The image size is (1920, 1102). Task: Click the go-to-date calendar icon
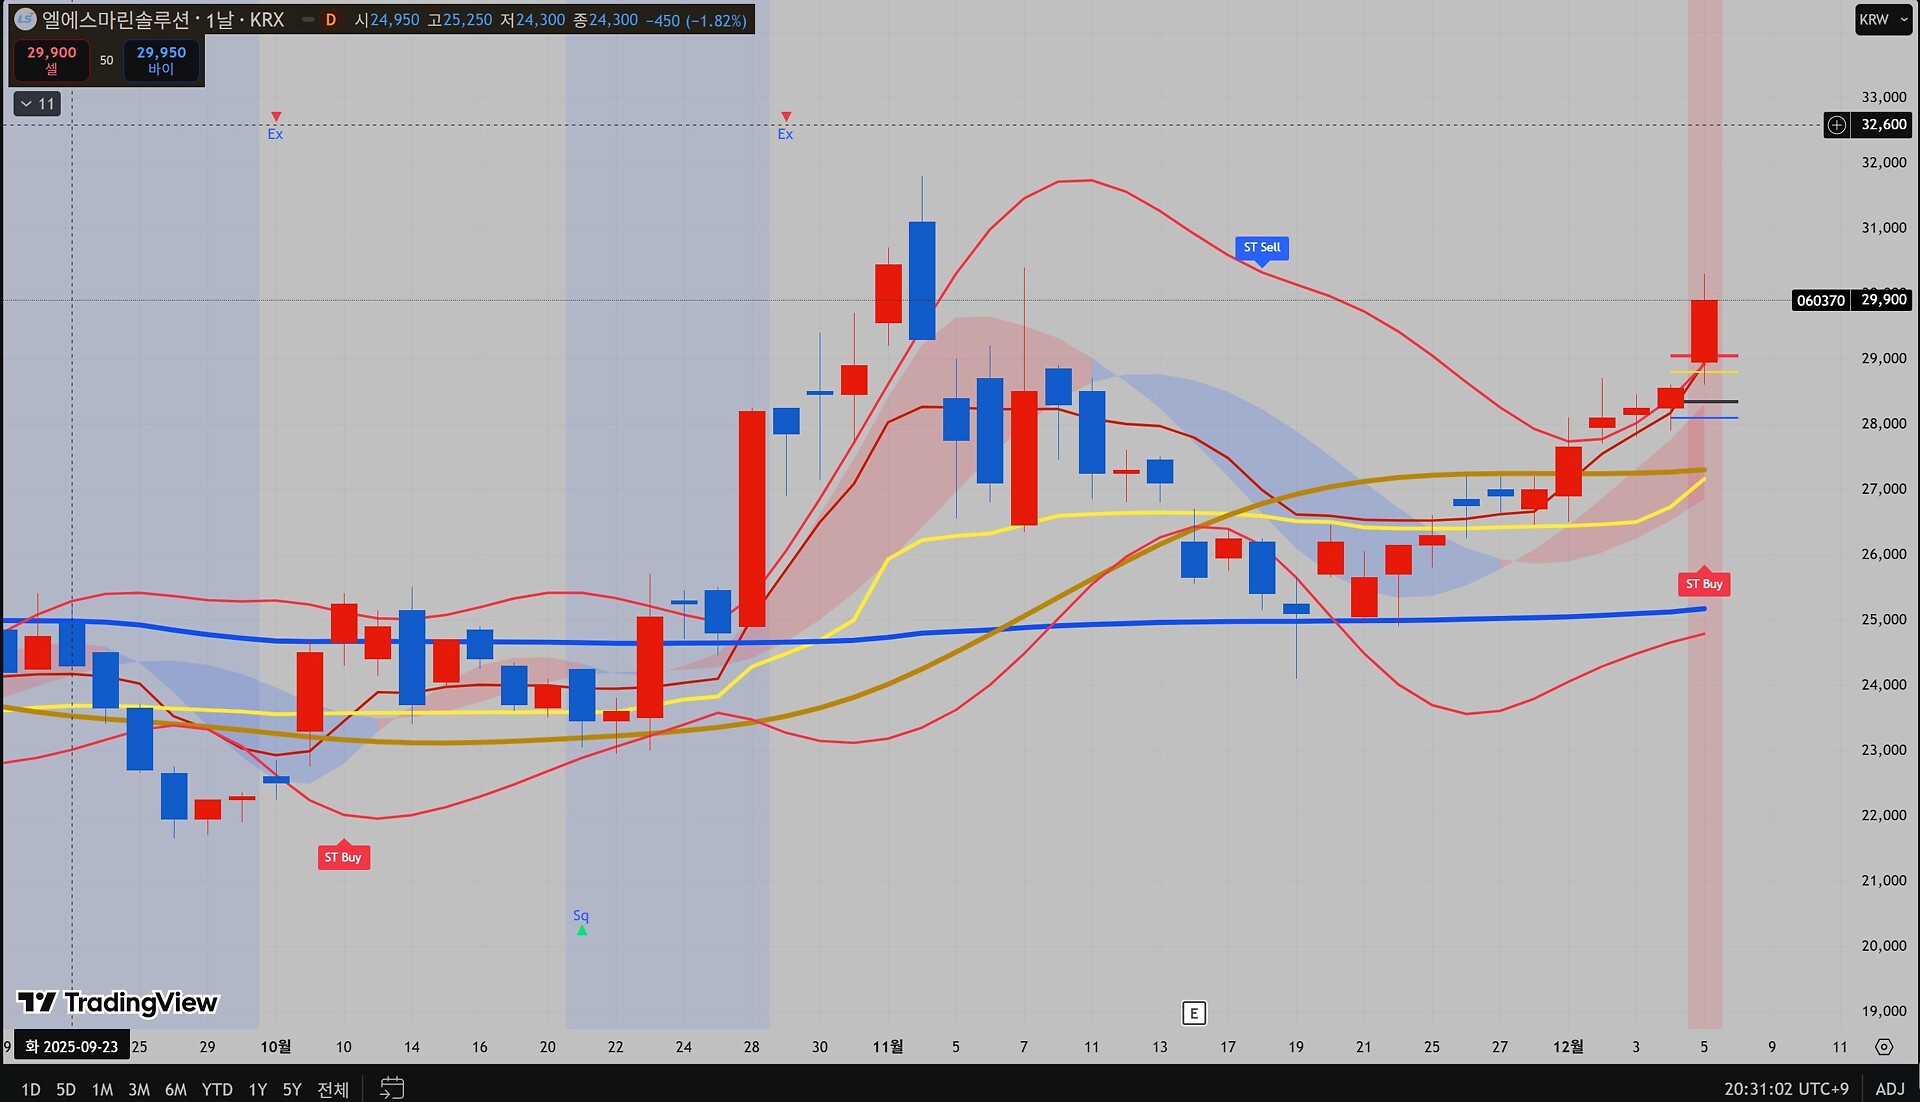(392, 1088)
